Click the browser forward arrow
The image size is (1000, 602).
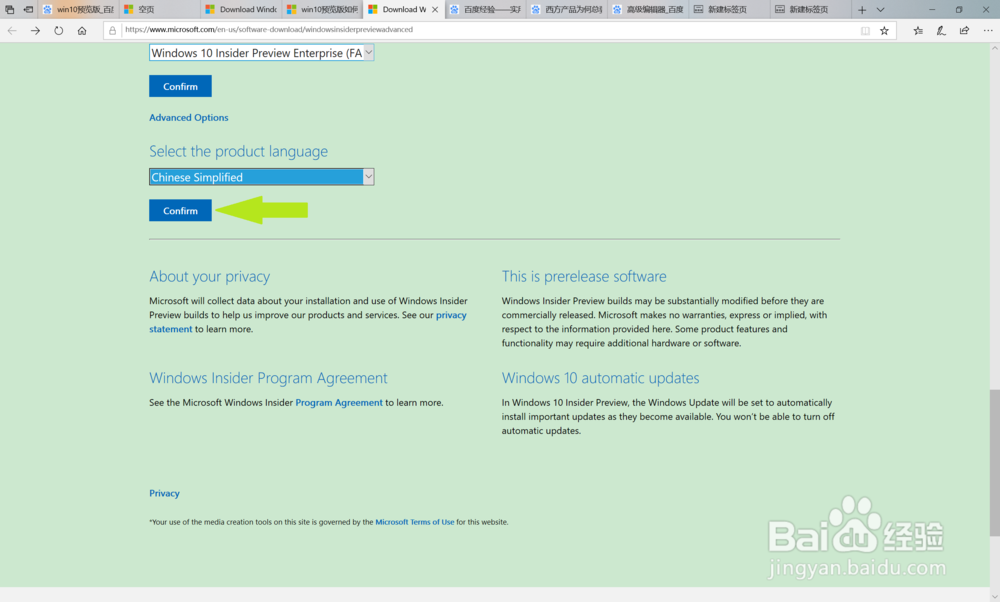click(x=35, y=31)
